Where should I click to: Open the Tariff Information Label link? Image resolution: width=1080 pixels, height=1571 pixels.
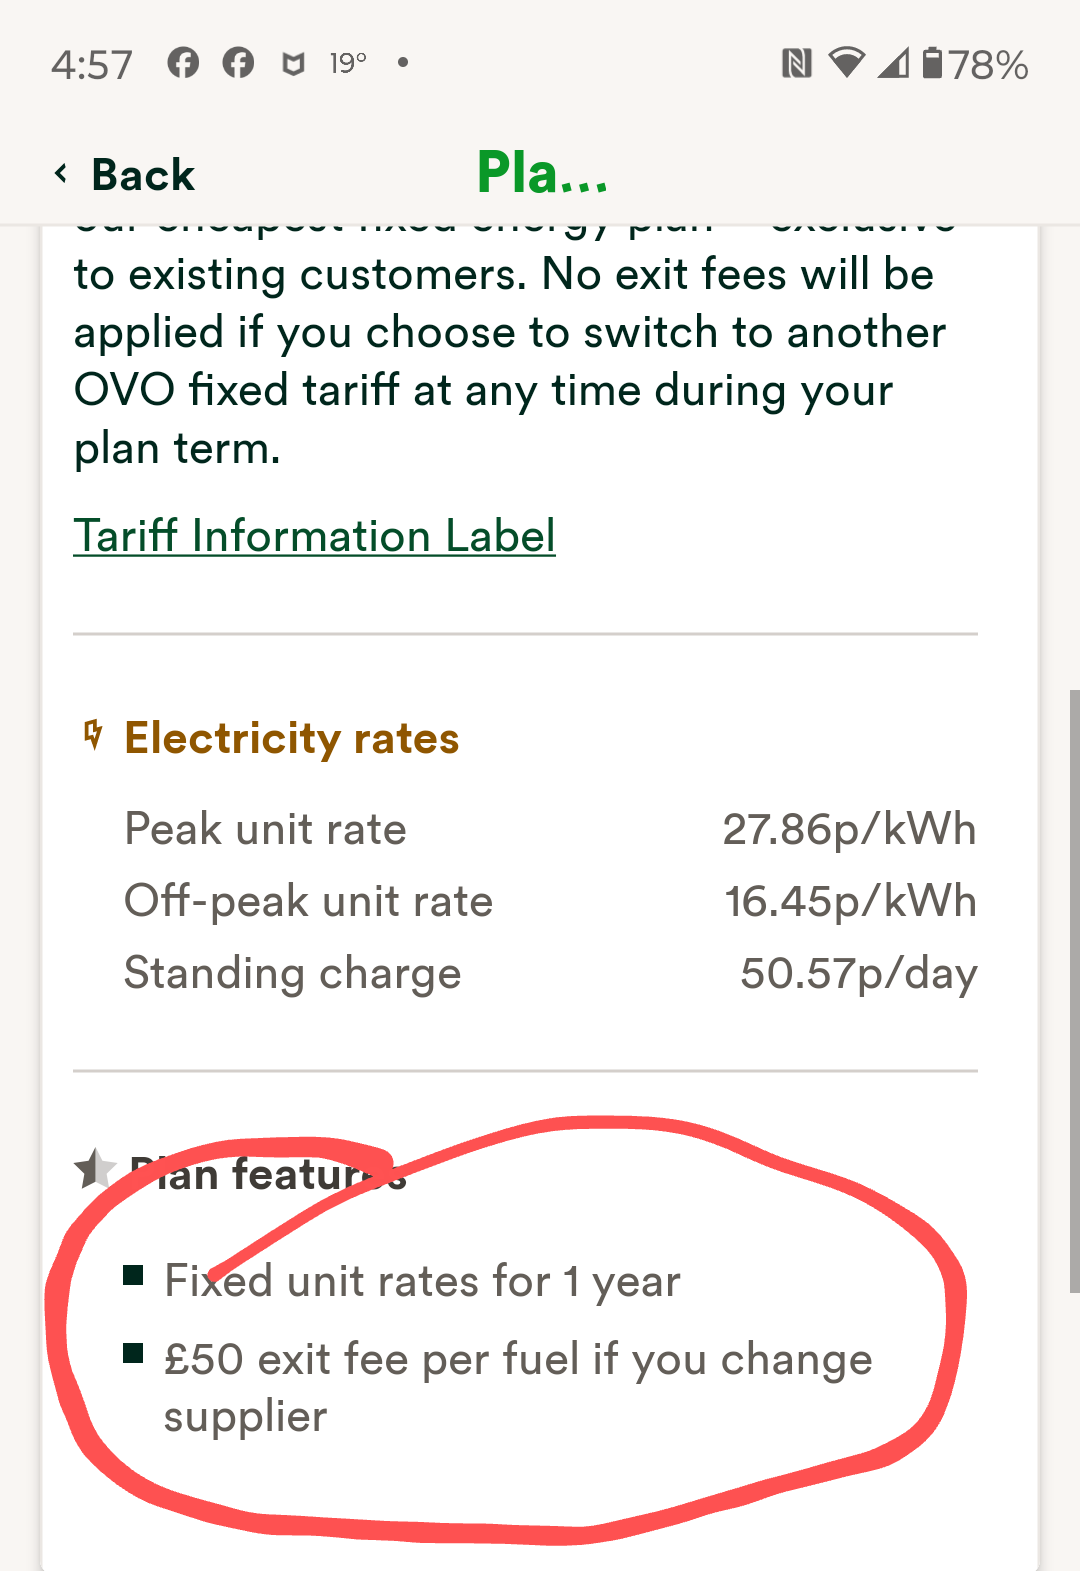pos(314,536)
